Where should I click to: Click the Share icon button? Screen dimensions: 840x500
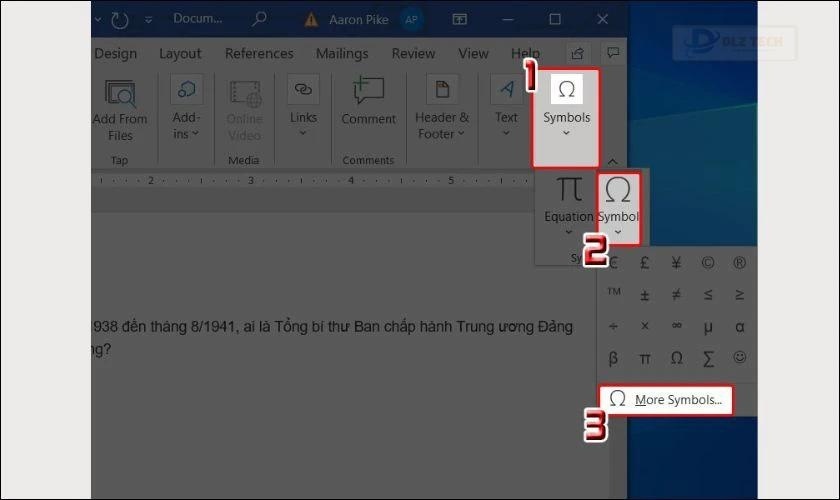coord(578,53)
